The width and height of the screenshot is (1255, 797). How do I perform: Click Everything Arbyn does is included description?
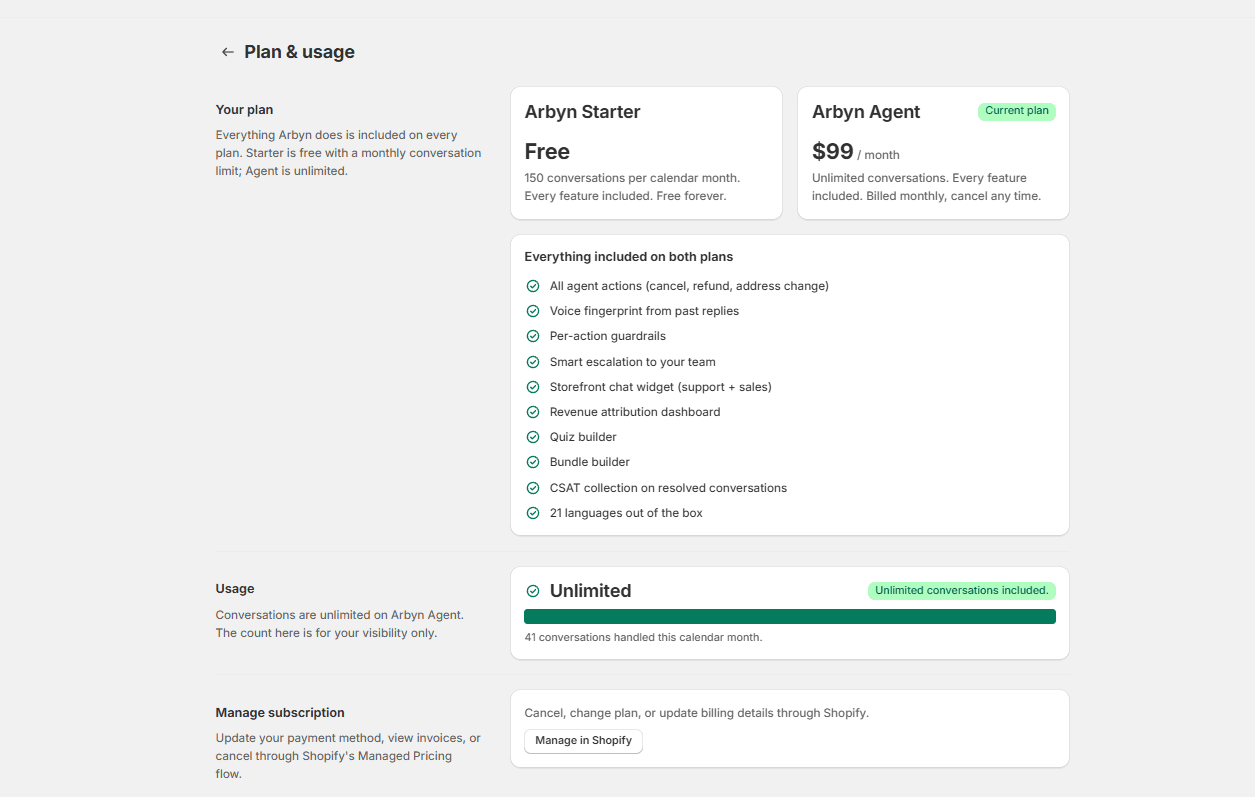pos(348,153)
